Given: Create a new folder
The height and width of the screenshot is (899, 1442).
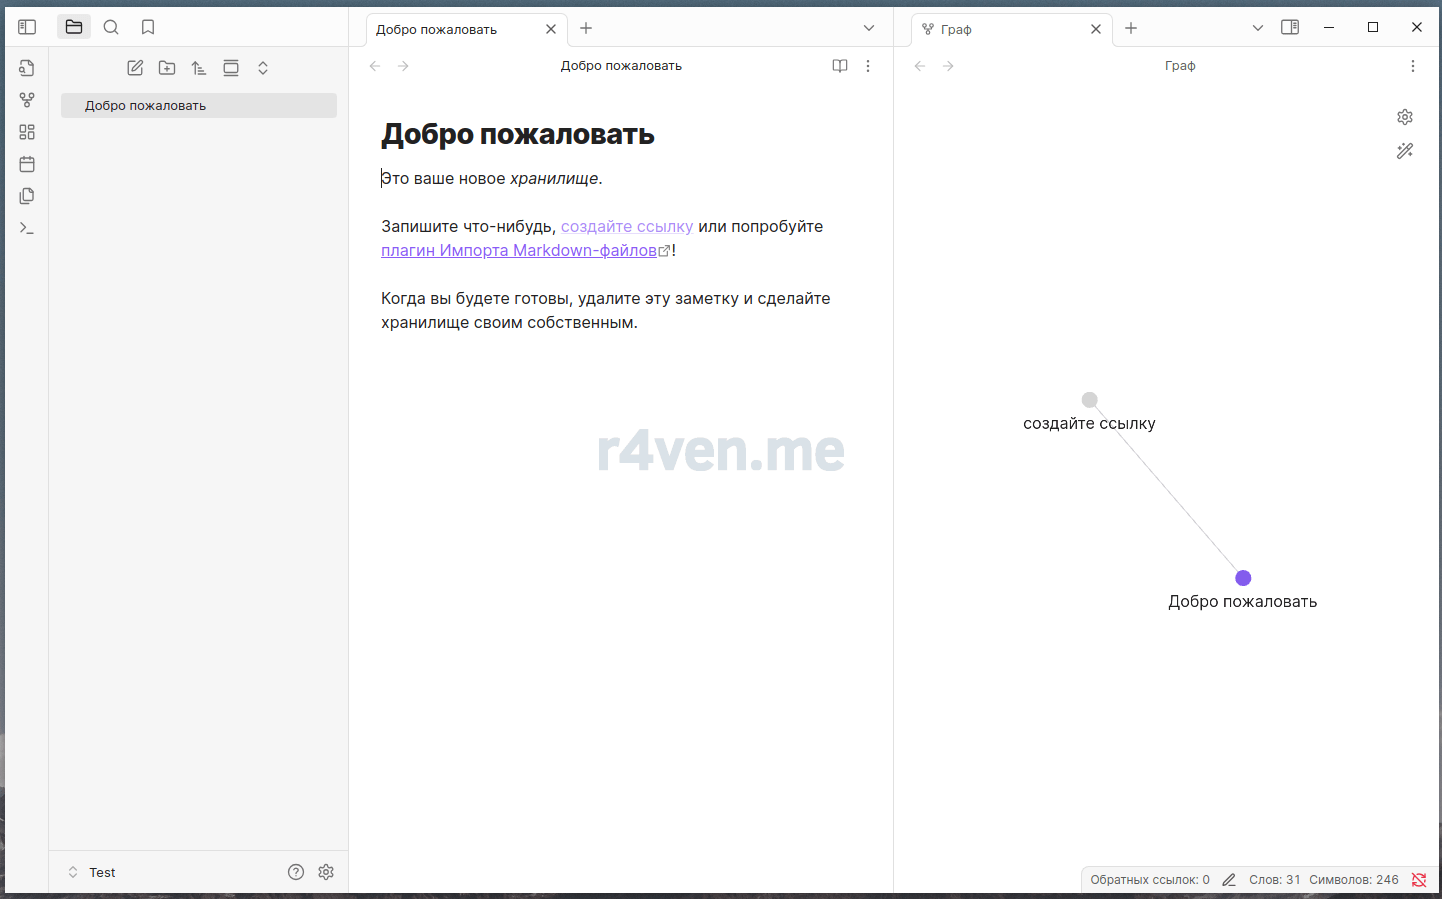Looking at the screenshot, I should (167, 68).
